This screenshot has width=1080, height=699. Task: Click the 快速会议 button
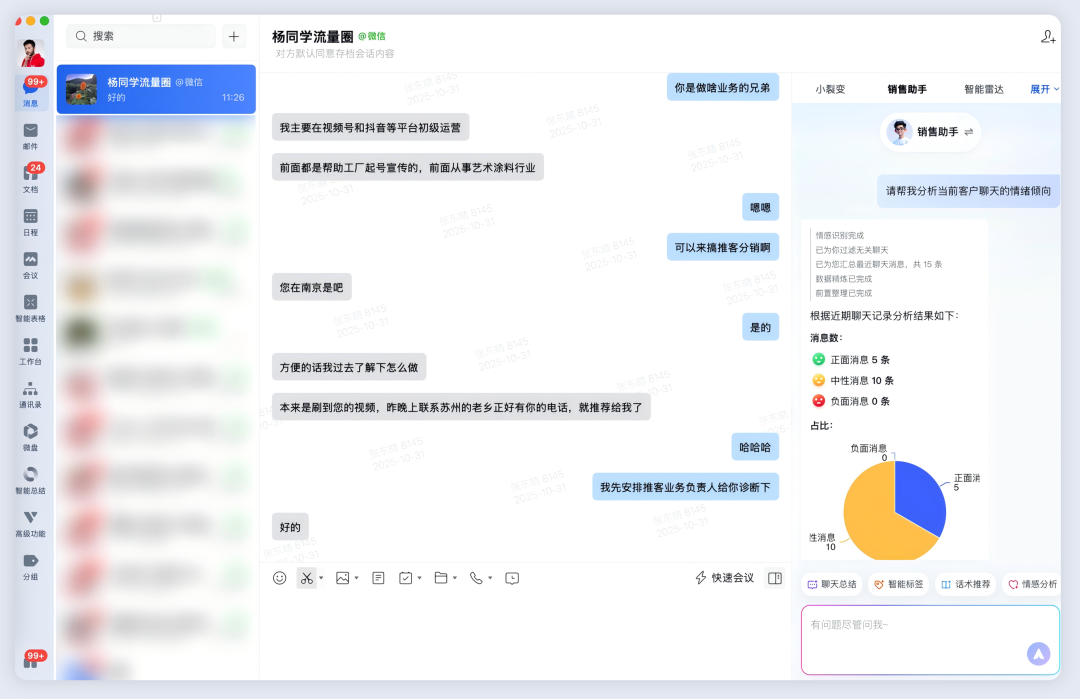(x=727, y=578)
